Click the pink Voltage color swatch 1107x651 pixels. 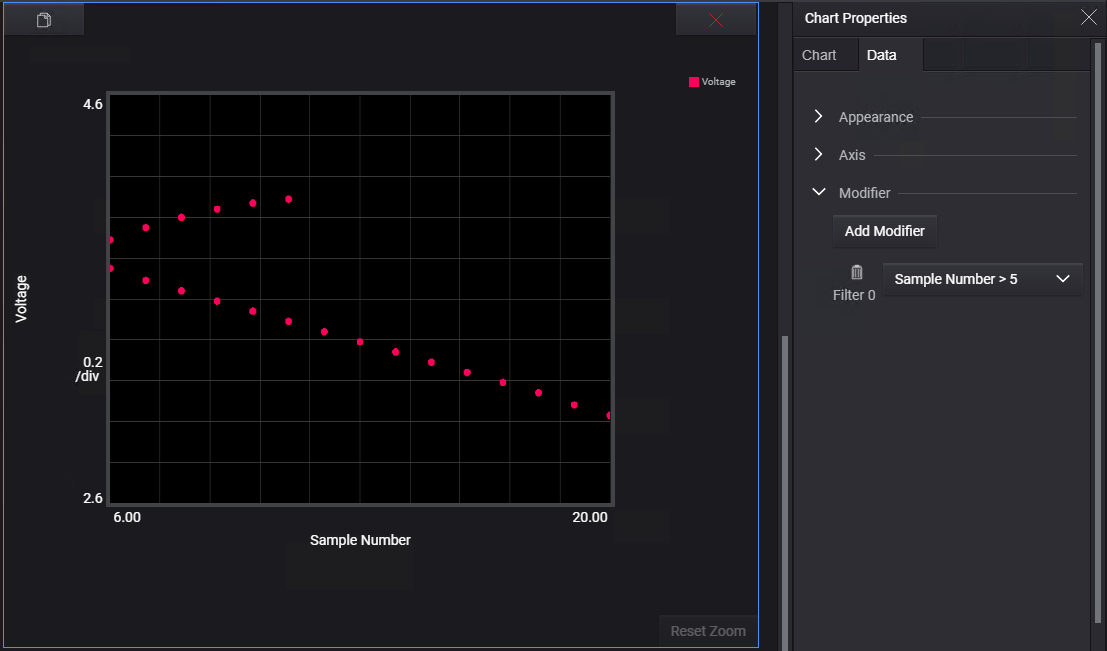point(693,81)
